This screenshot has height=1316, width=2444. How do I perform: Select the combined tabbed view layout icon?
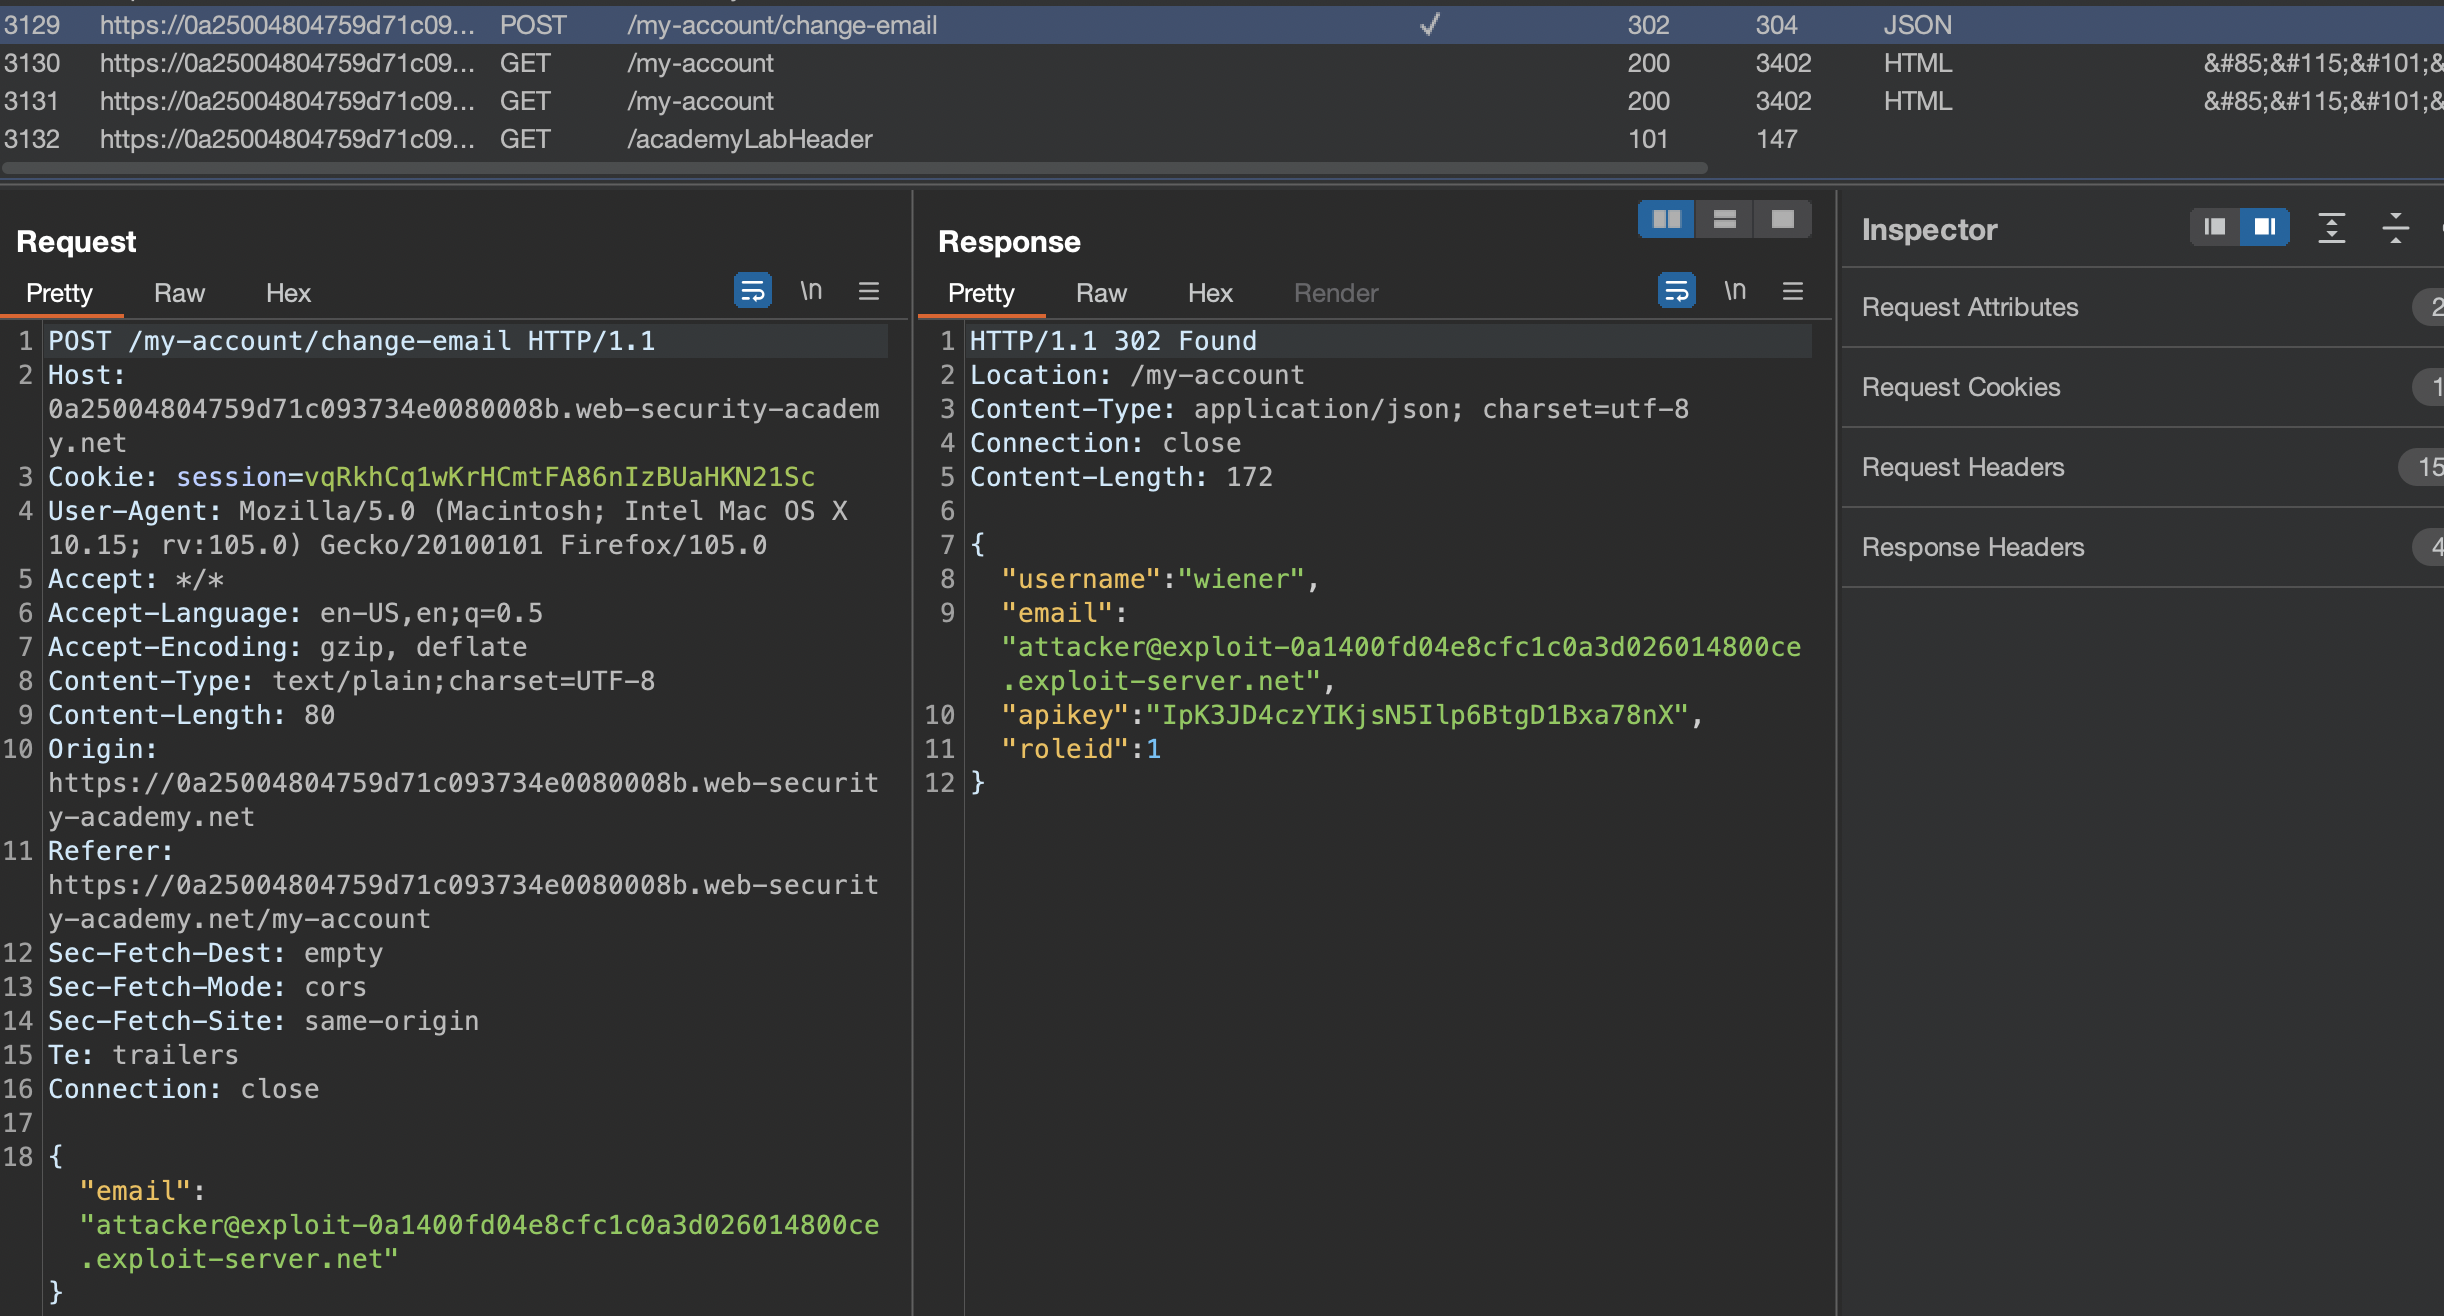1782,219
